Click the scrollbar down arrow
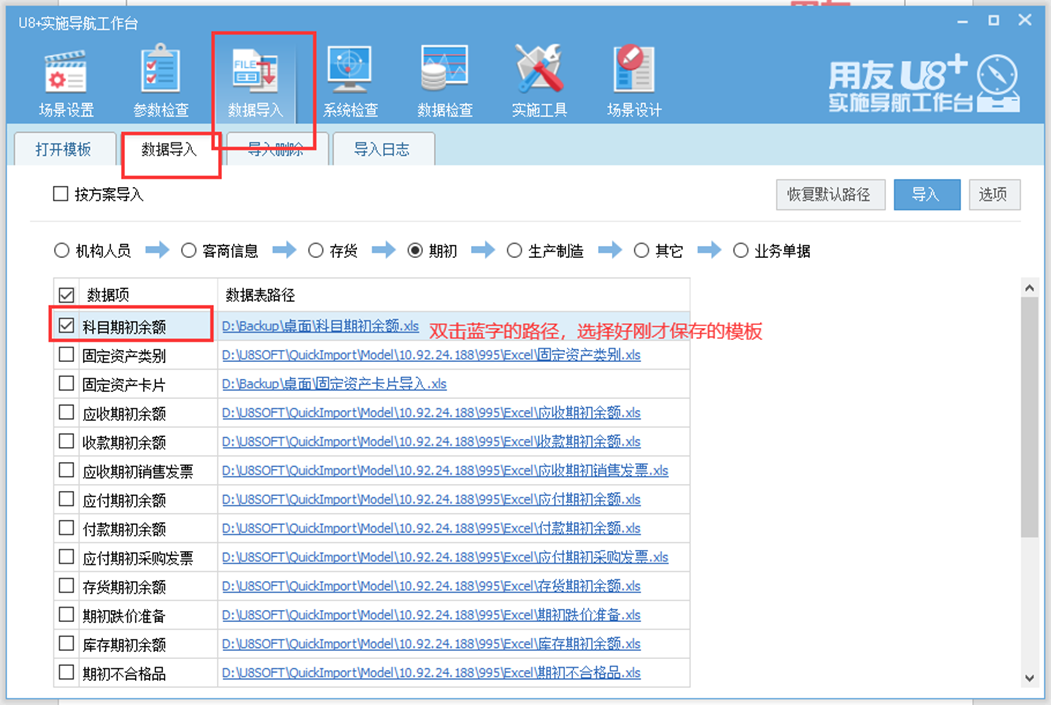 point(1030,678)
